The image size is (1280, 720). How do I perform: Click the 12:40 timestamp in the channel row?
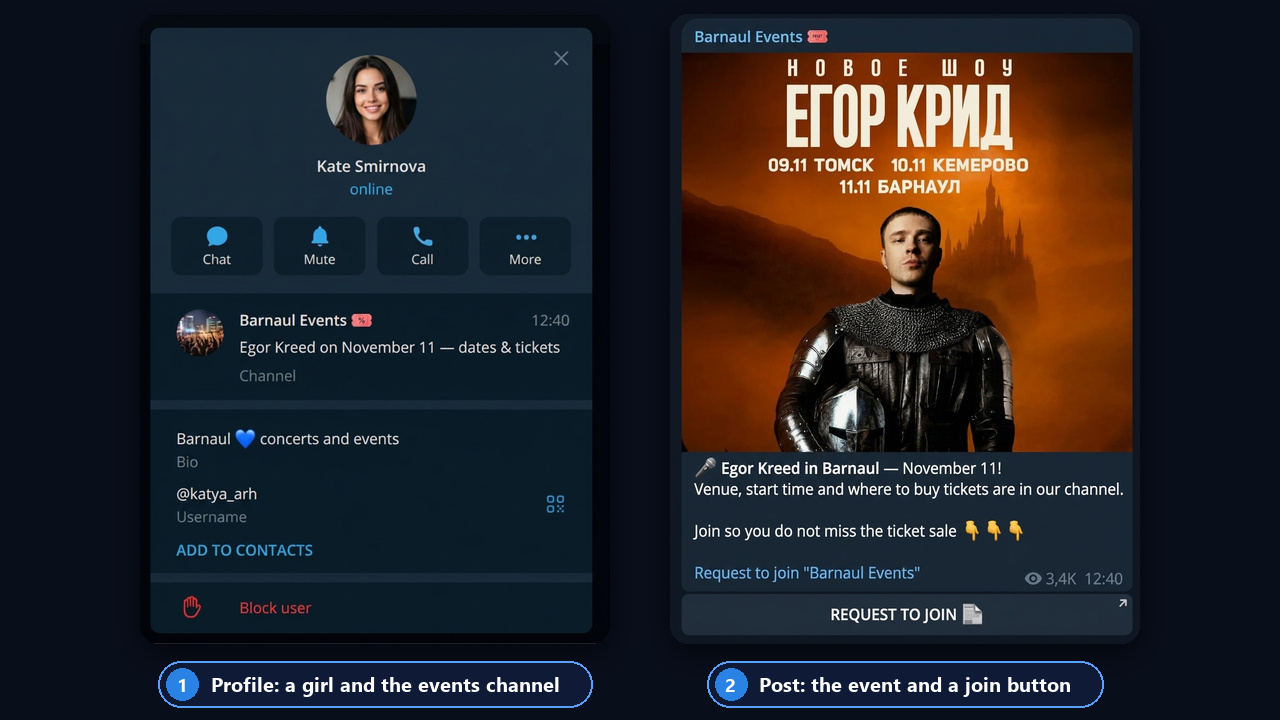click(x=550, y=320)
